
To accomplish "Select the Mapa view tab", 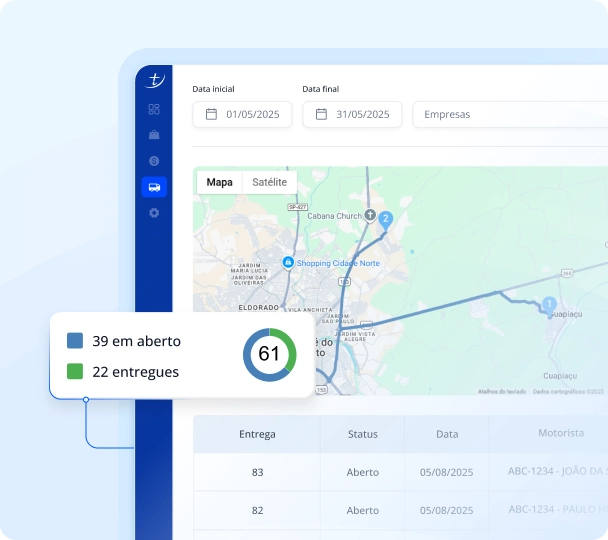I will [x=219, y=182].
